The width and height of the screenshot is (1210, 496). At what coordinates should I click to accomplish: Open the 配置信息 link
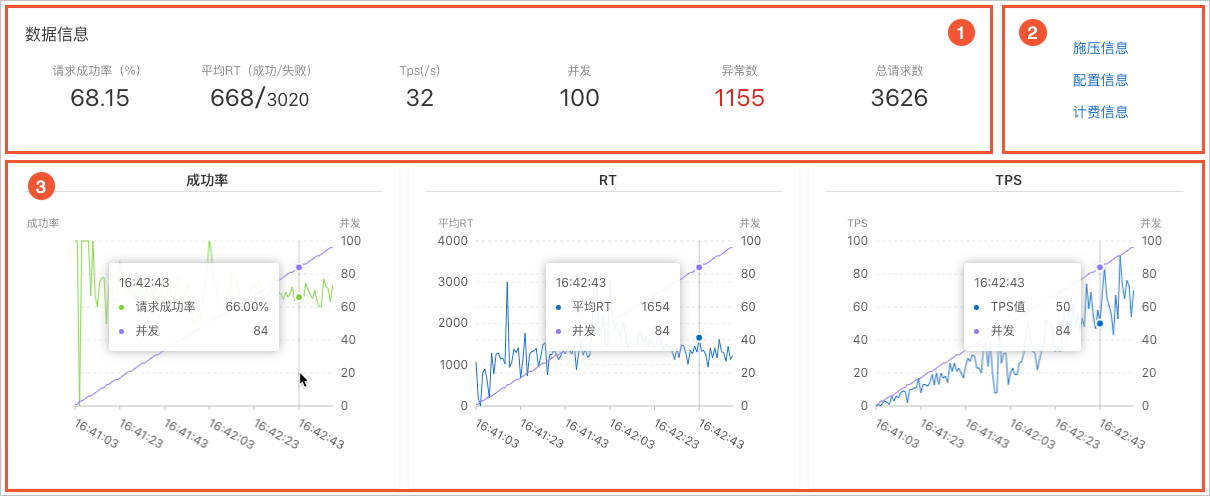click(1100, 80)
